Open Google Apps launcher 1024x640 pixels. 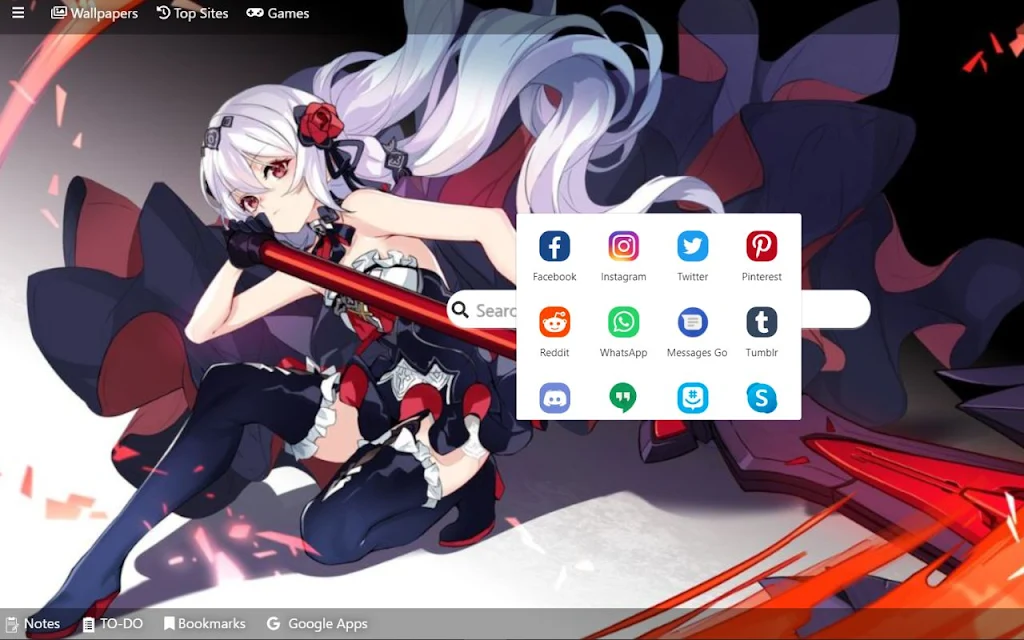[x=317, y=624]
